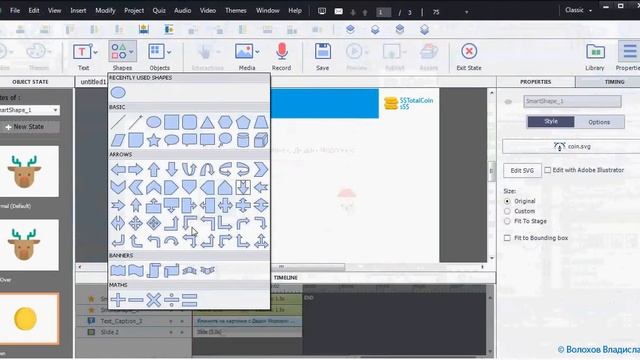Select the yellow coin state thumbnail

pyautogui.click(x=29, y=319)
